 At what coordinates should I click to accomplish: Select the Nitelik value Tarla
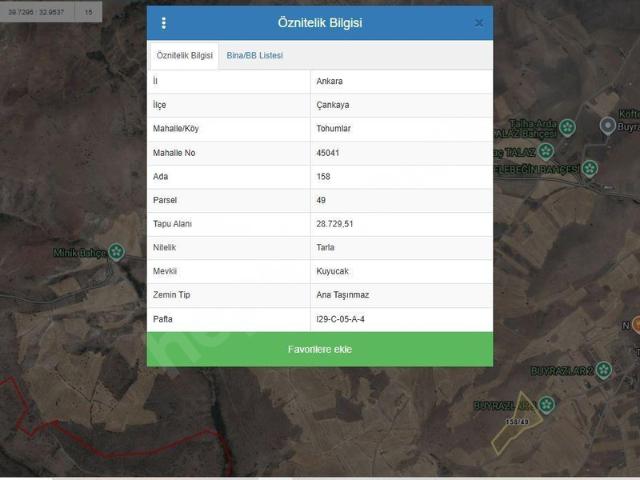(325, 248)
